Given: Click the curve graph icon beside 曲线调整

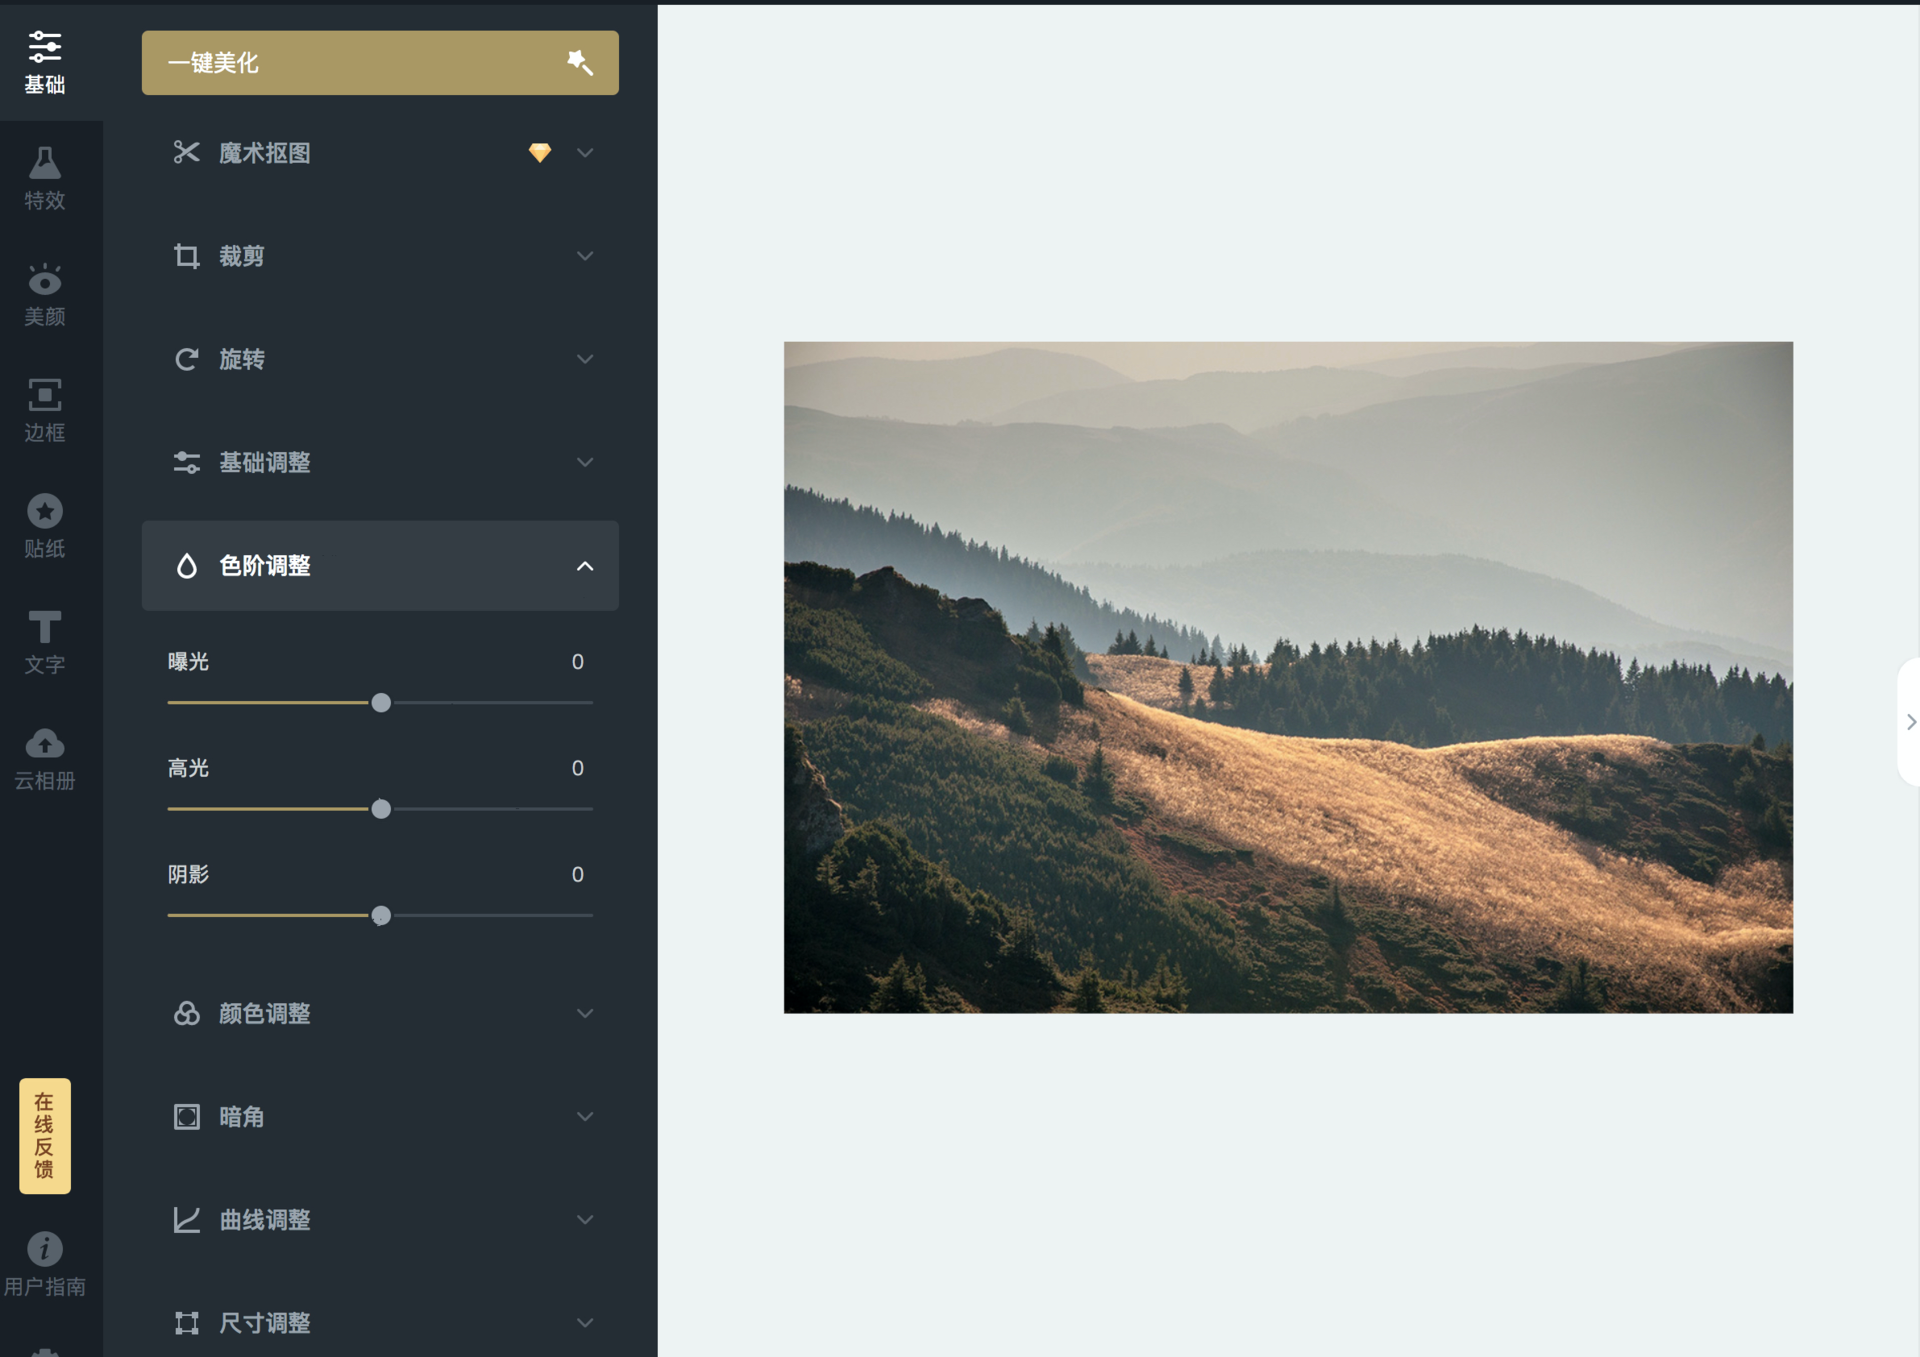Looking at the screenshot, I should pyautogui.click(x=187, y=1220).
